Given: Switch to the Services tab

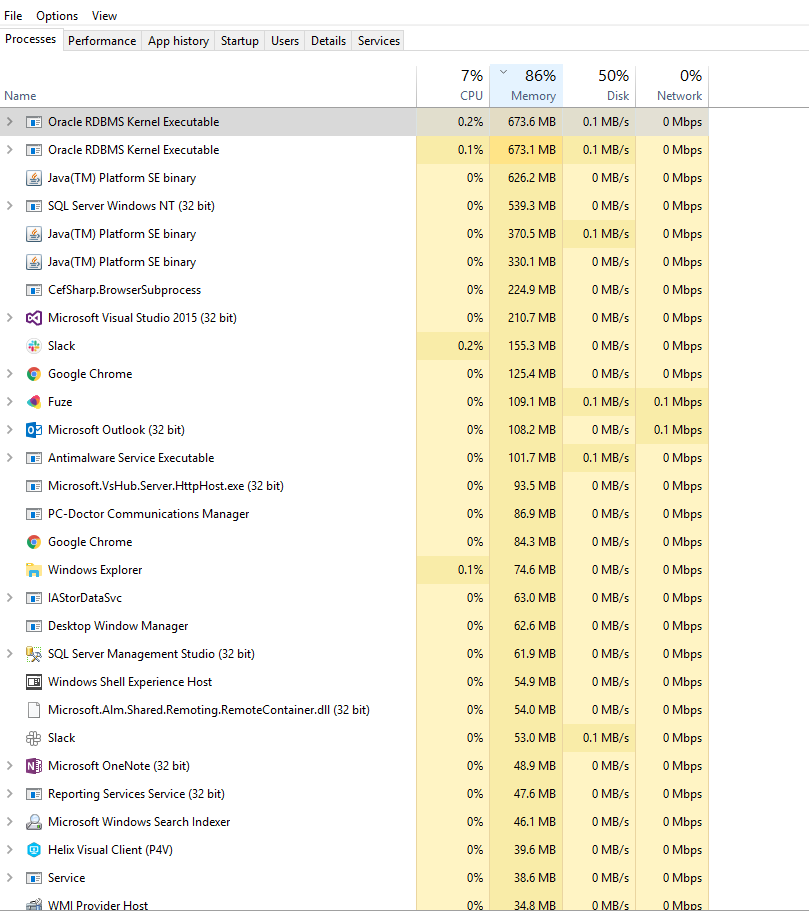Looking at the screenshot, I should click(379, 41).
